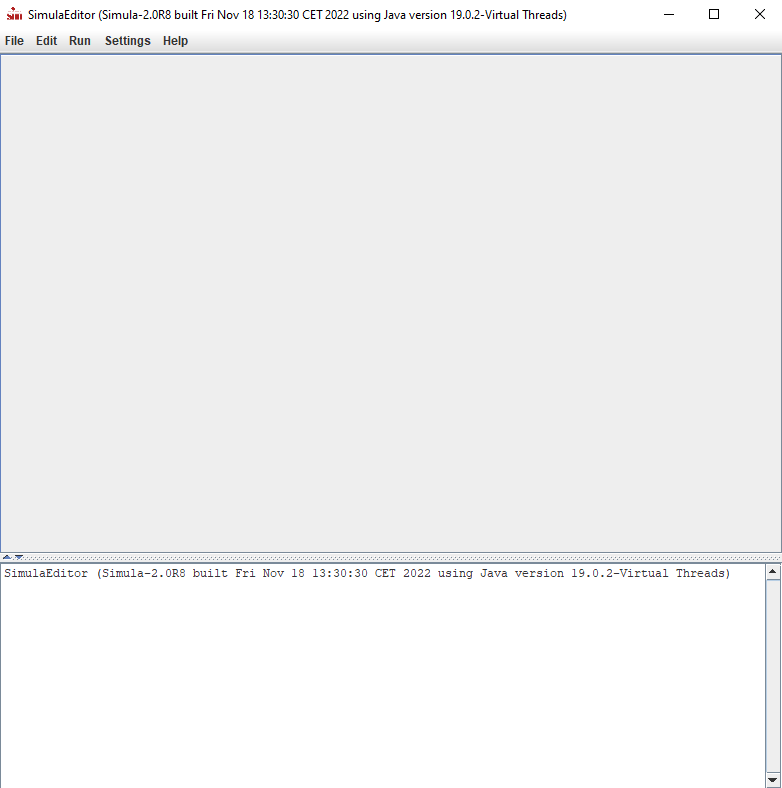Collapse console pane with split divider down arrow
Screen dimensions: 782x788
[19, 557]
